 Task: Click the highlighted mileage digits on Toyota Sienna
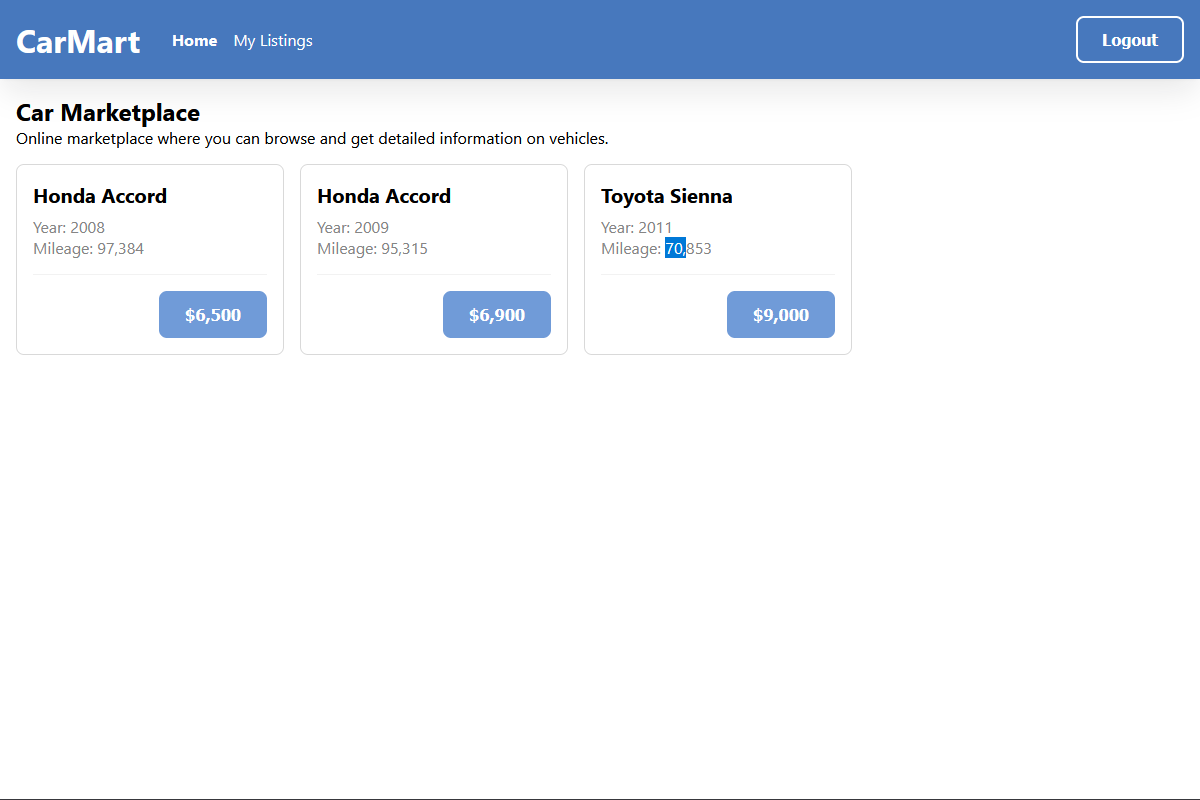pyautogui.click(x=675, y=248)
